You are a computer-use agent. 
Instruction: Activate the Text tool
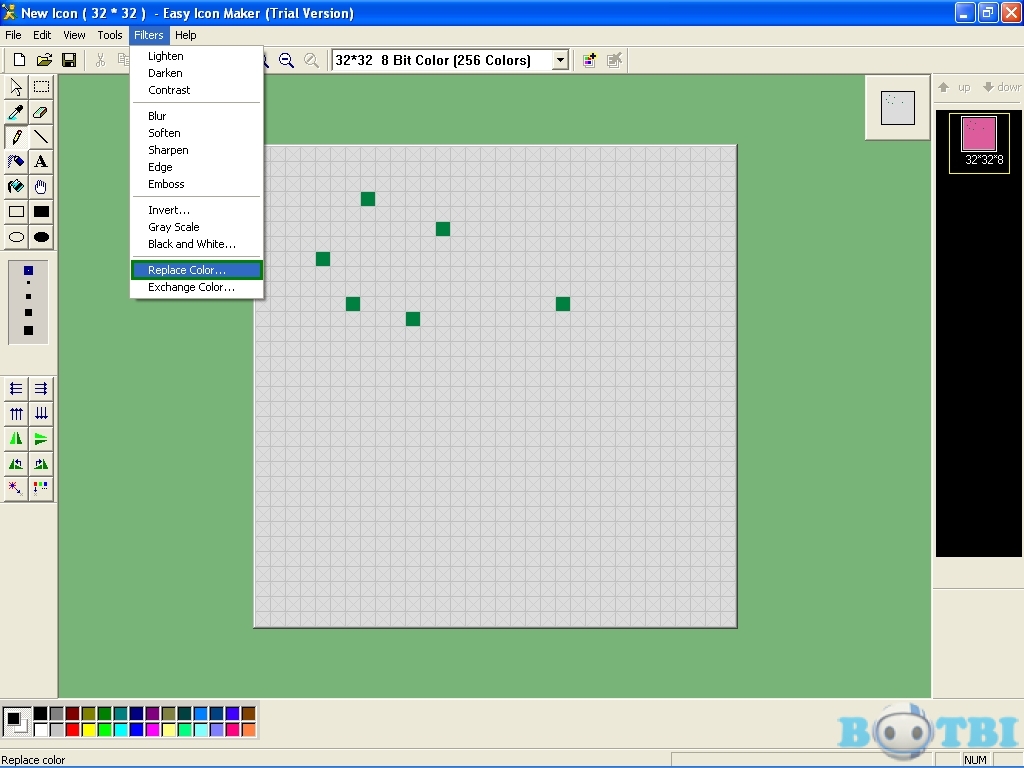[x=41, y=161]
